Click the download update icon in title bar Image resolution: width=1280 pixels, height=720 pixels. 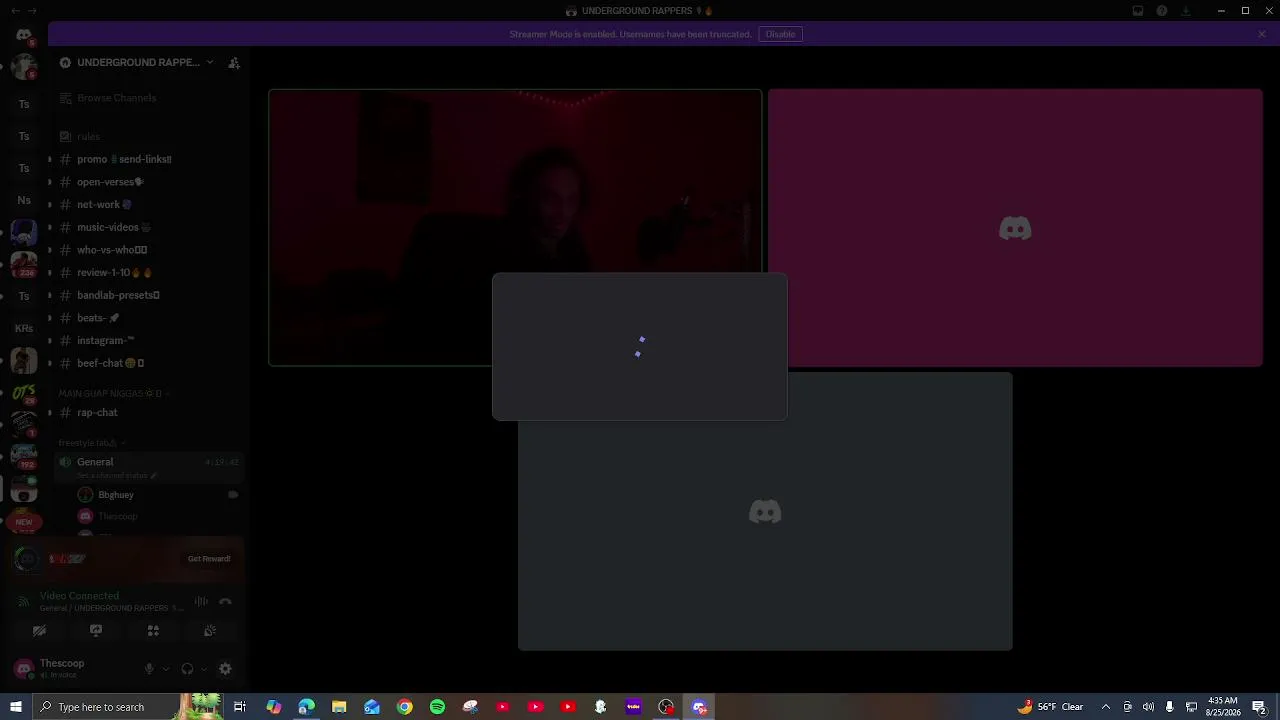[x=1186, y=11]
